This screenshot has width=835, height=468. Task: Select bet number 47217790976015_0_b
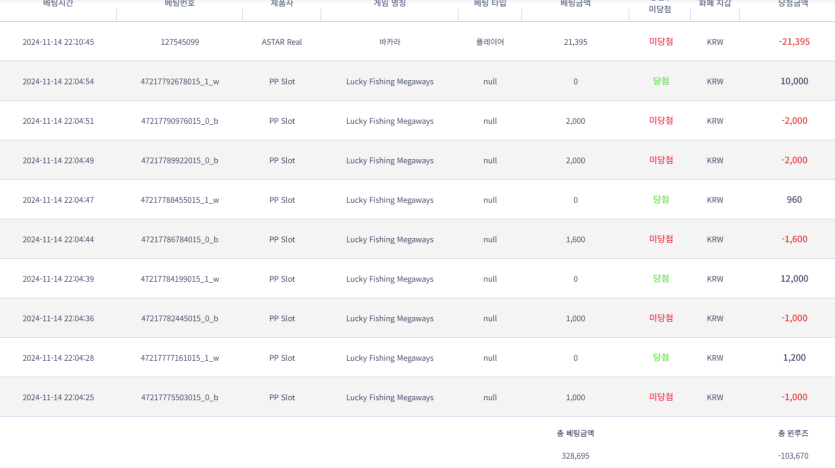(180, 121)
